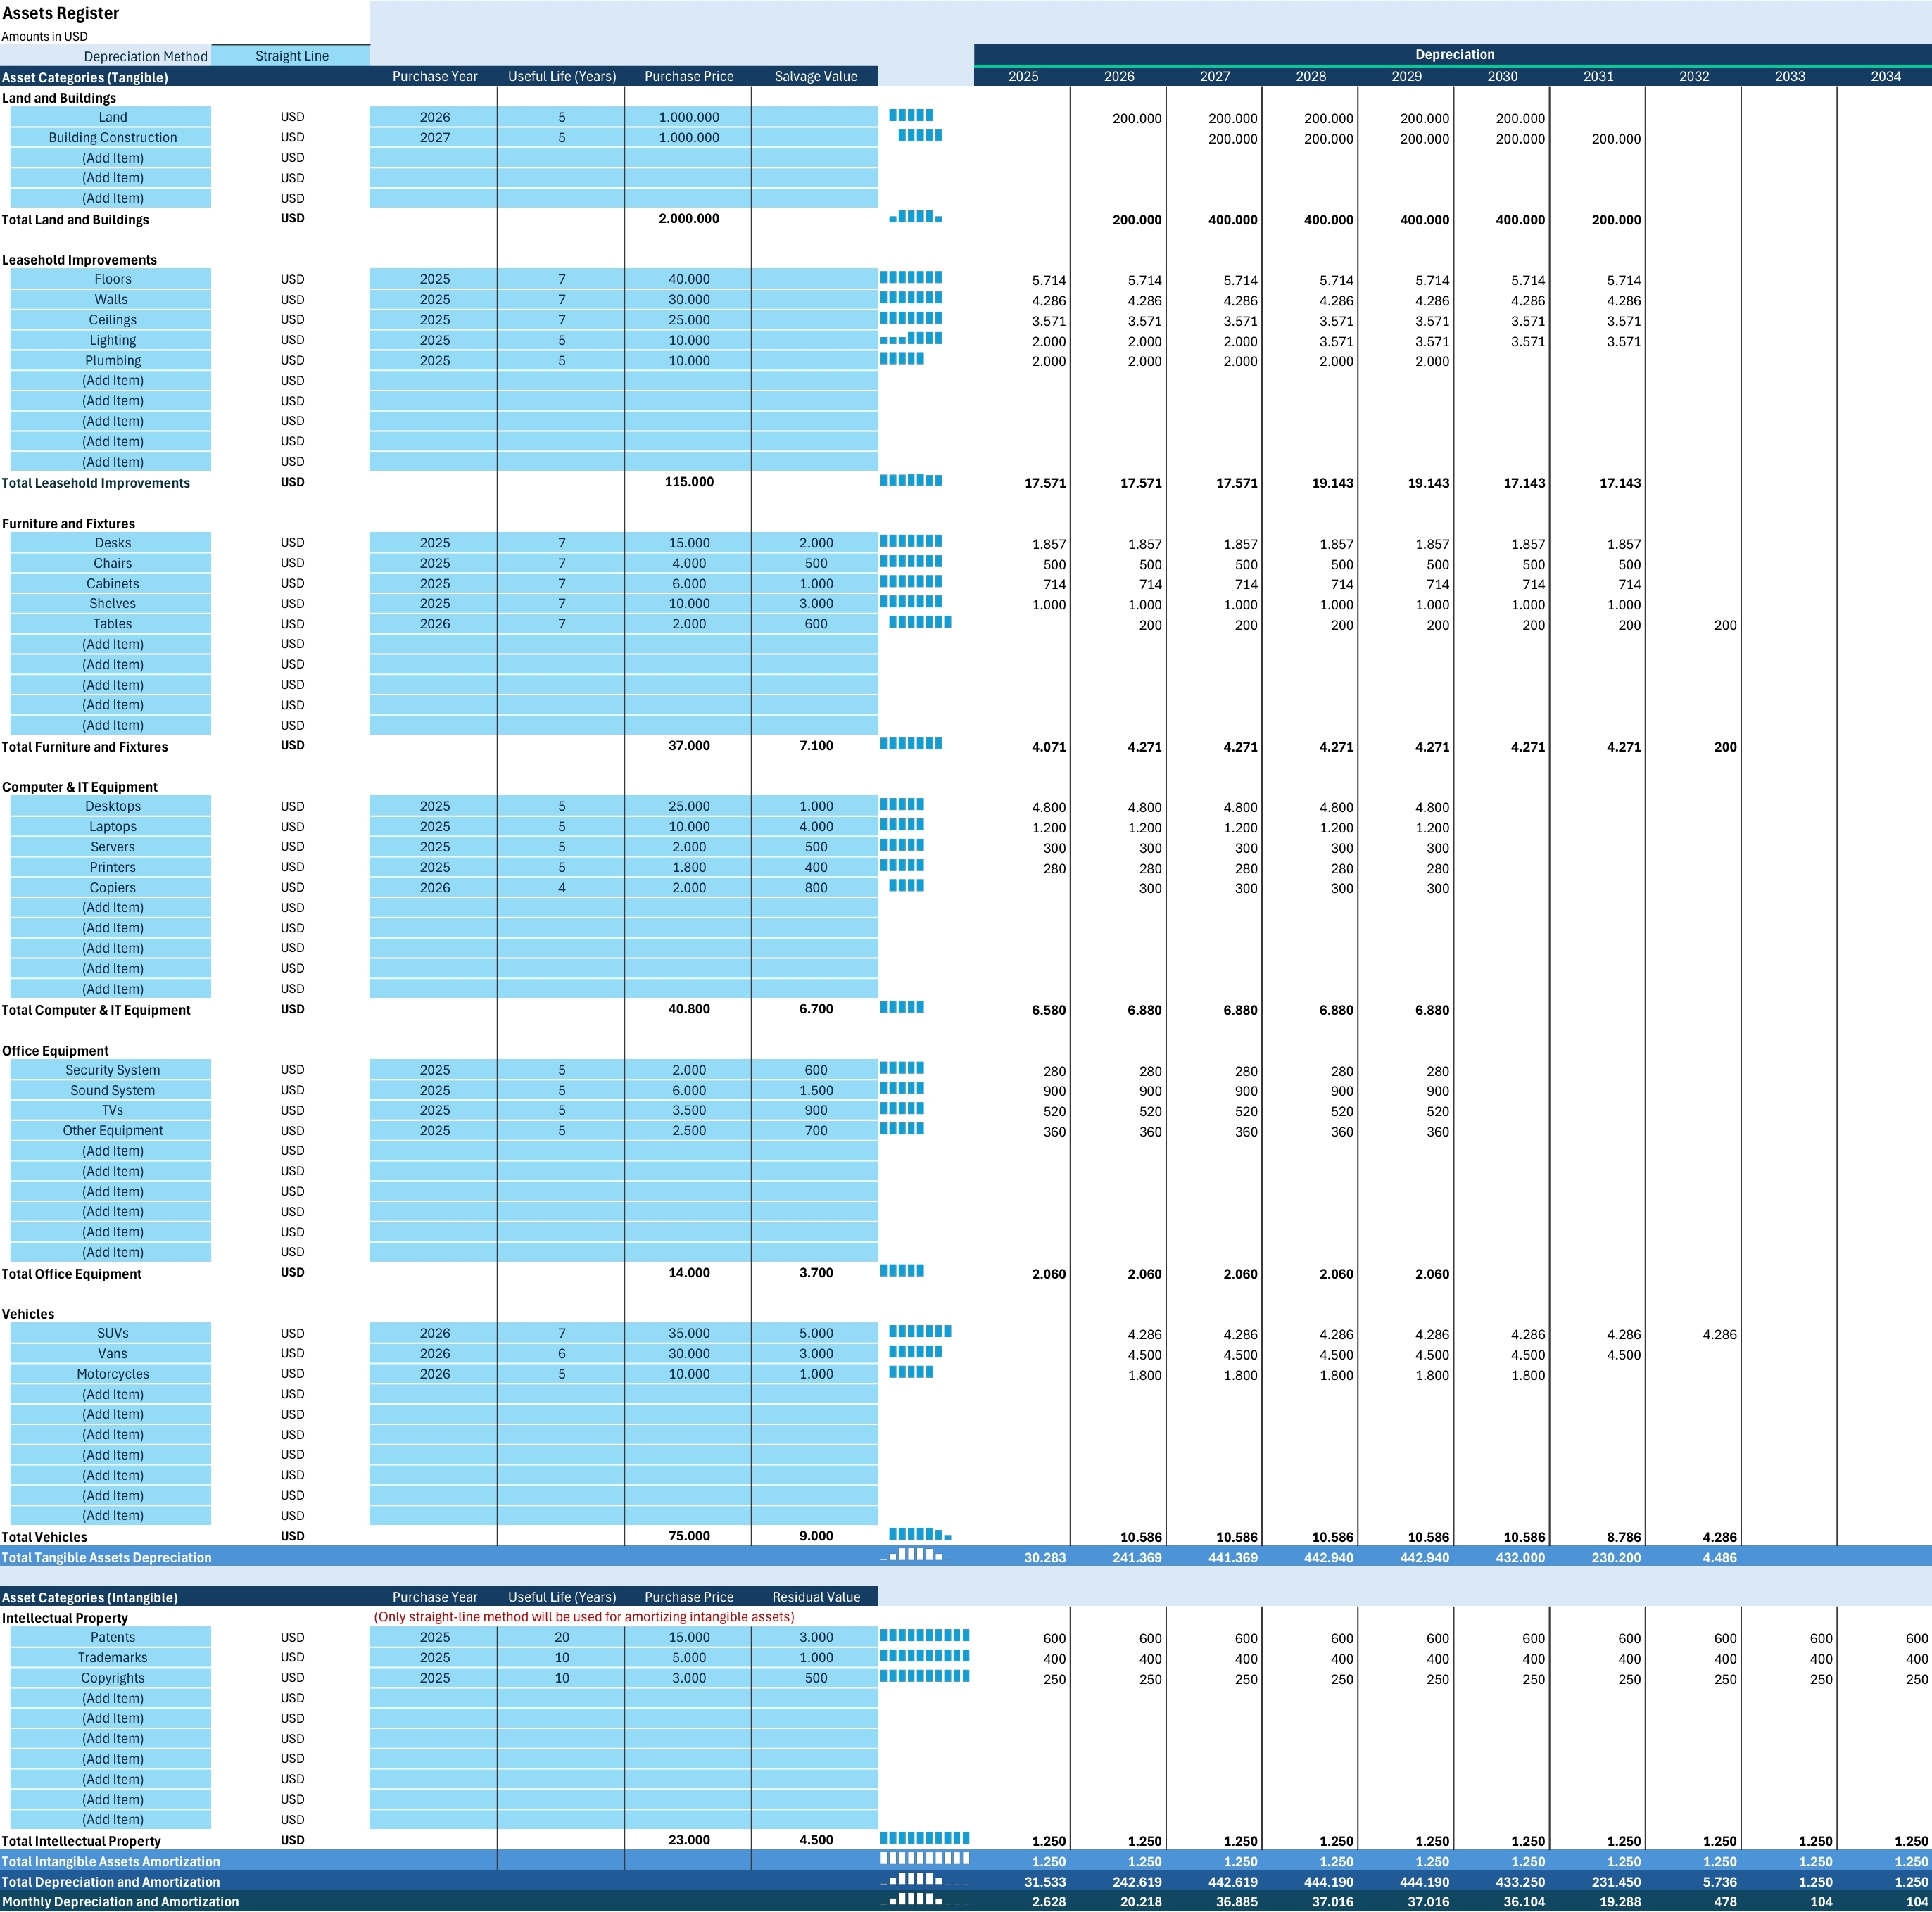Select Other Equipment purchase price 2.500
The image size is (1932, 1912).
click(688, 1130)
